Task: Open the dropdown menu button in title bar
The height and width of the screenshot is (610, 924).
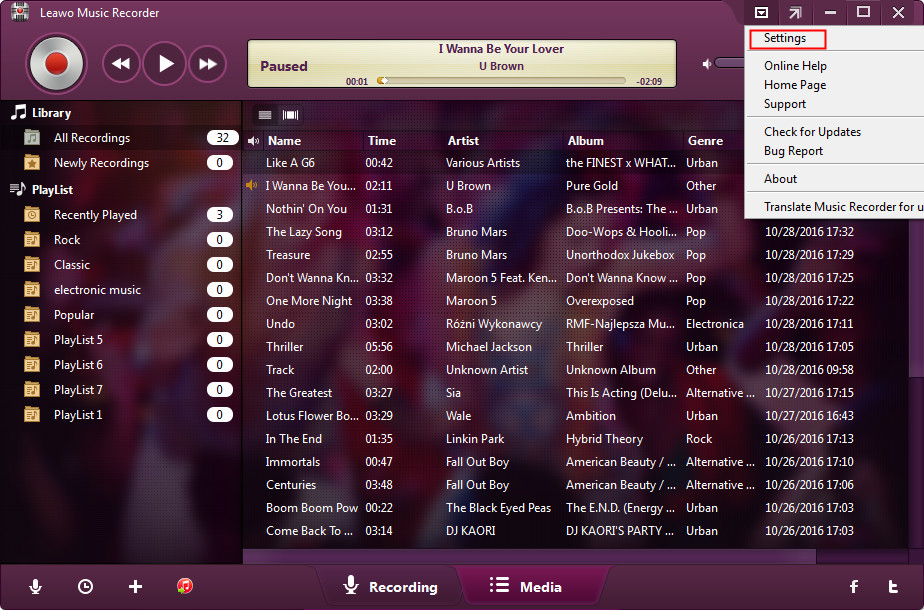Action: point(761,13)
